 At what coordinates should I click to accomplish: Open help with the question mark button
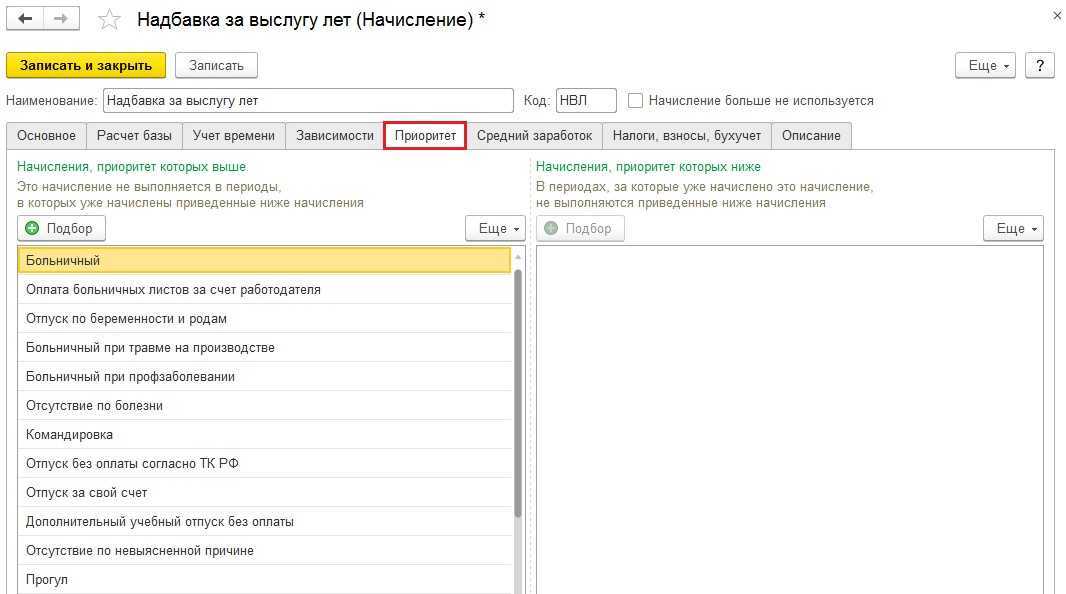click(x=1040, y=65)
